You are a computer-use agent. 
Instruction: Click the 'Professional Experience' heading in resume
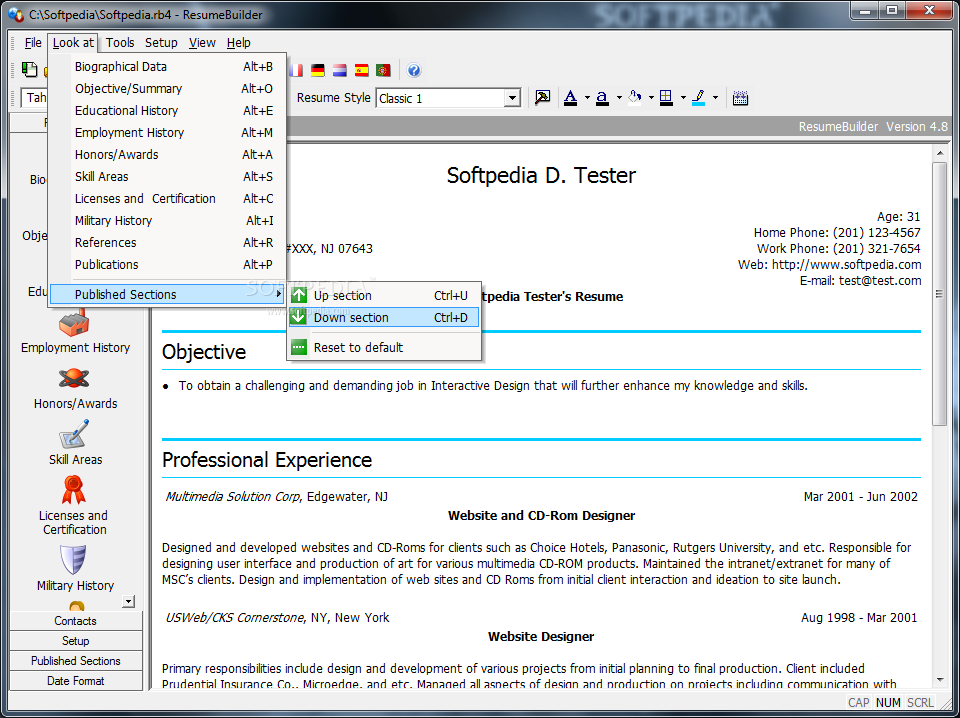(x=267, y=460)
